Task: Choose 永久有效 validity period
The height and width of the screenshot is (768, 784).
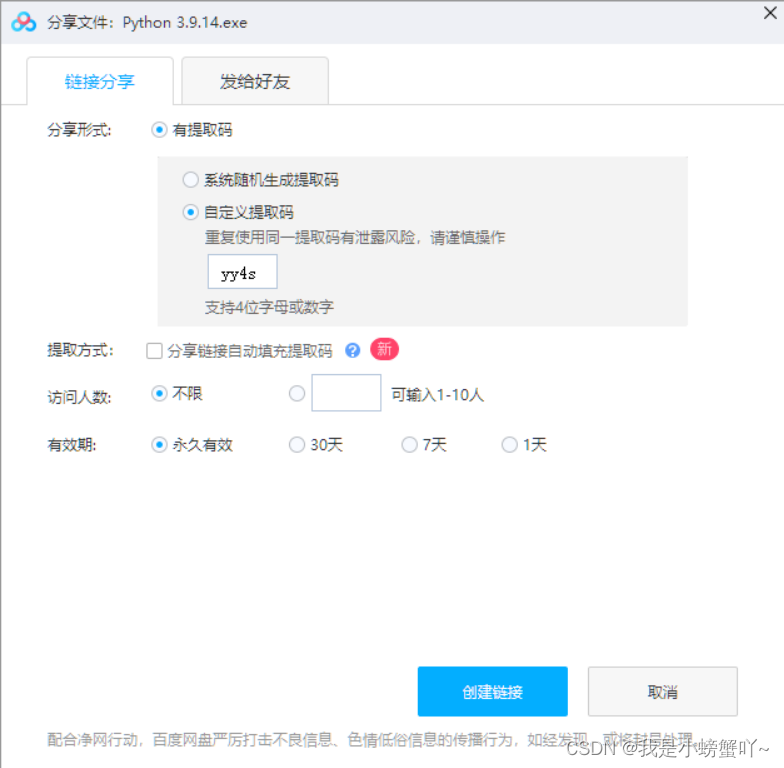Action: 159,444
